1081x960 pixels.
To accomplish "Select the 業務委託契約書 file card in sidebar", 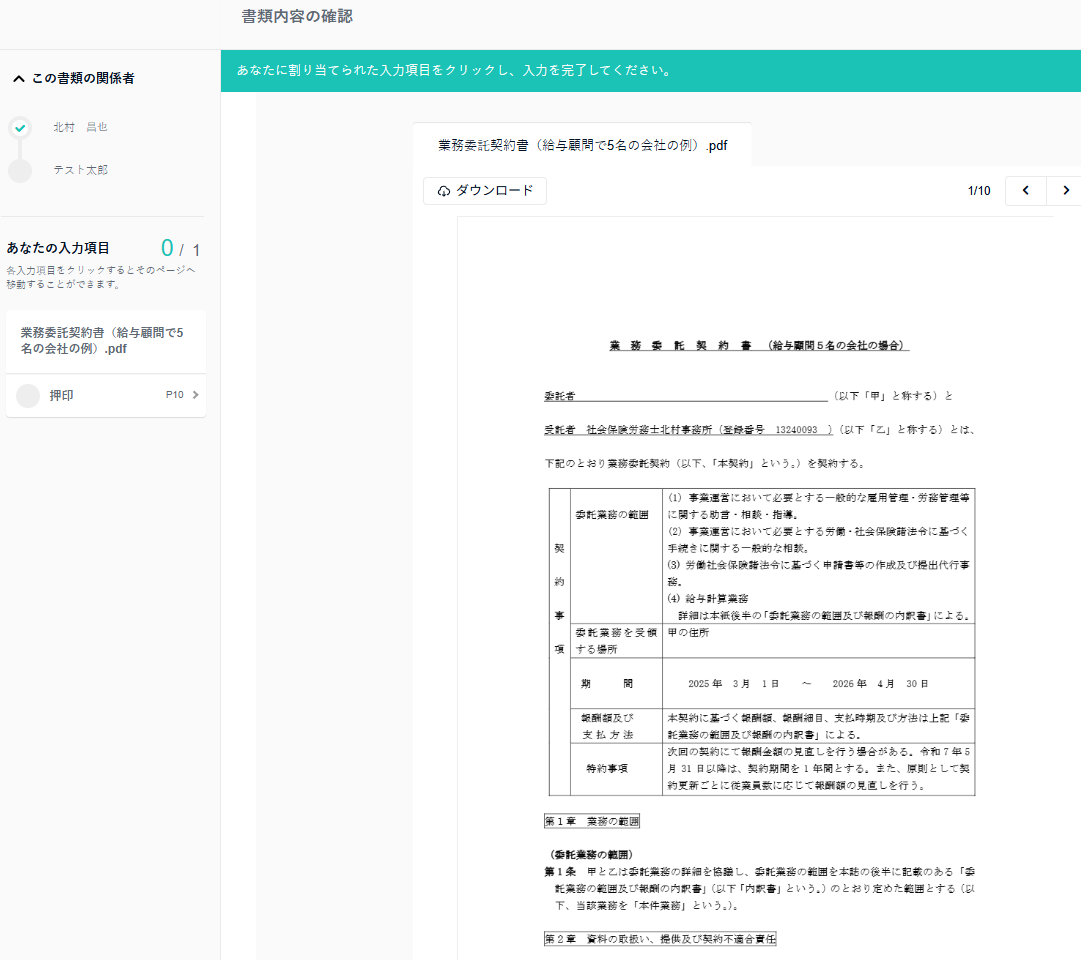I will 104,341.
